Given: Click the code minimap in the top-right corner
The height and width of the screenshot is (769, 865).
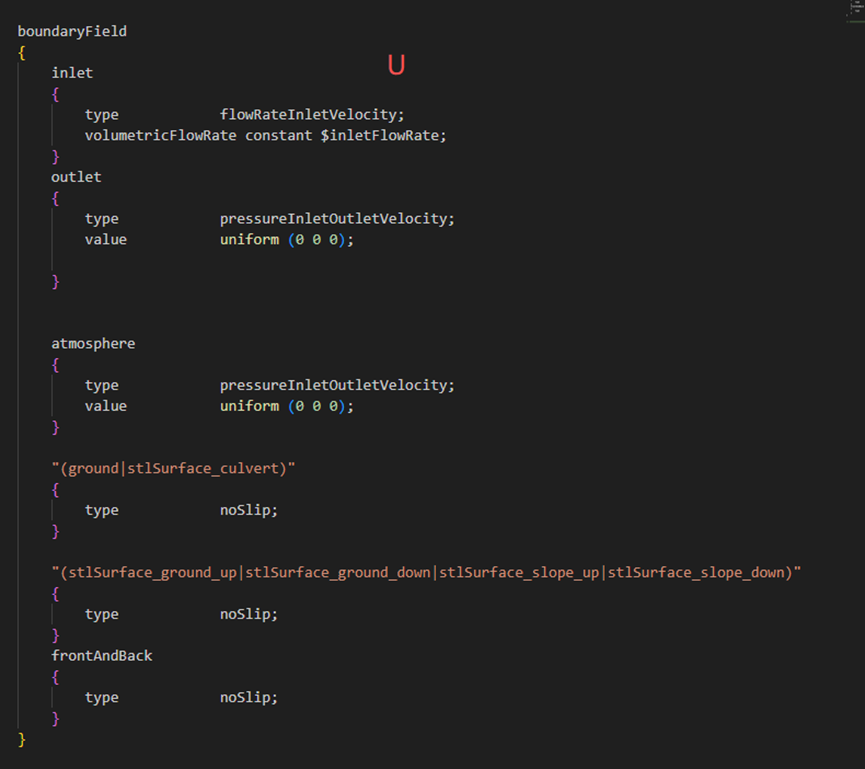Looking at the screenshot, I should point(852,8).
